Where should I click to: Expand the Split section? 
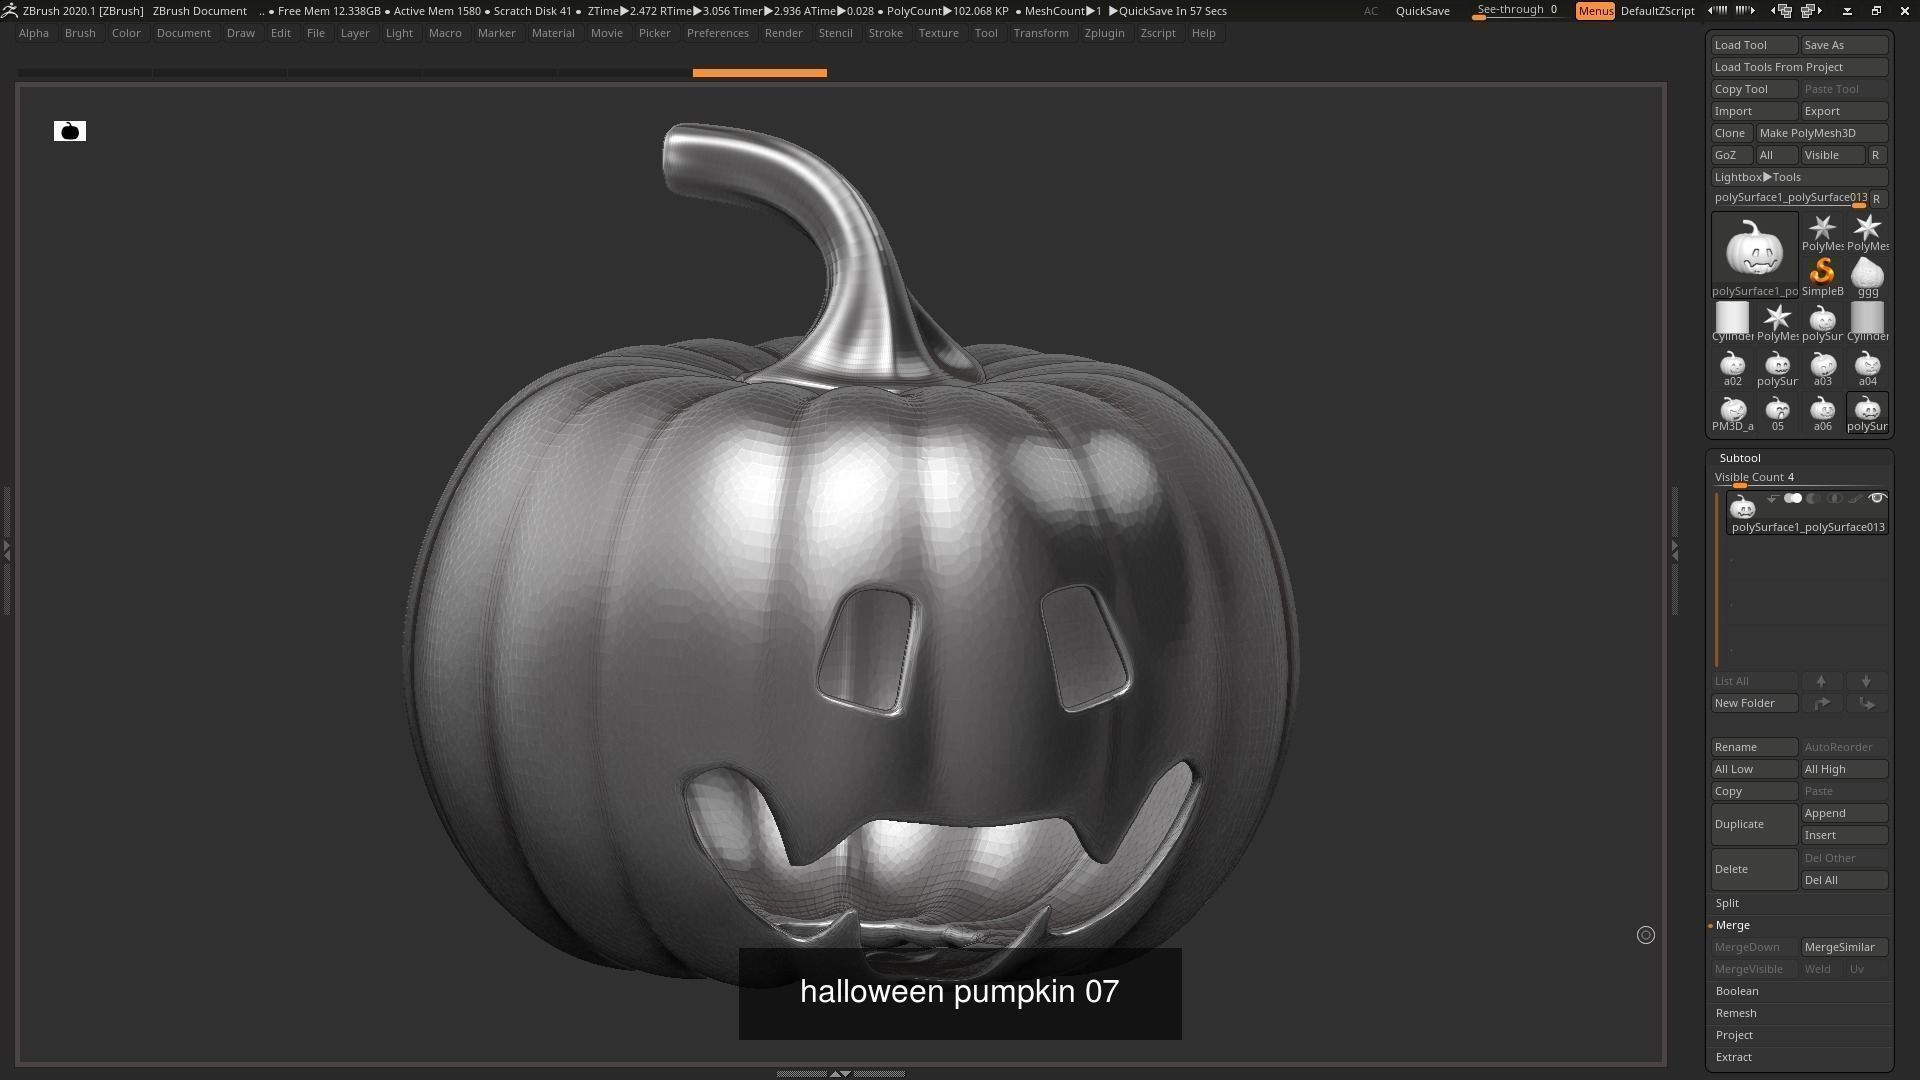click(1727, 903)
